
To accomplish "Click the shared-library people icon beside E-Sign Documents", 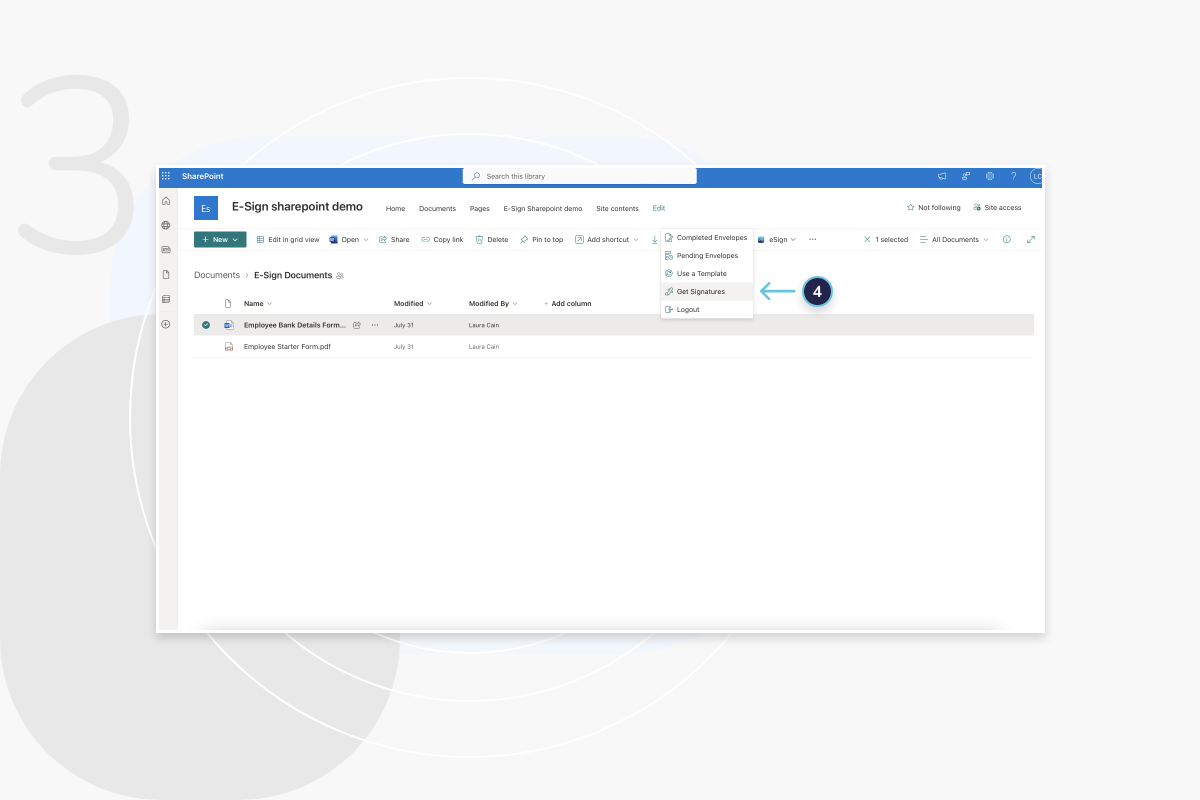I will pyautogui.click(x=340, y=276).
